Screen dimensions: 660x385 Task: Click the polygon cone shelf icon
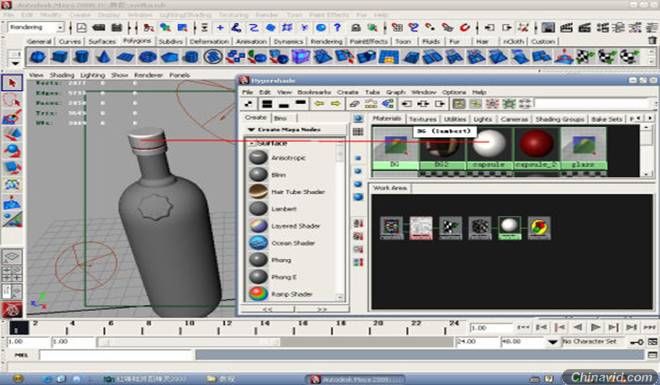pos(104,57)
